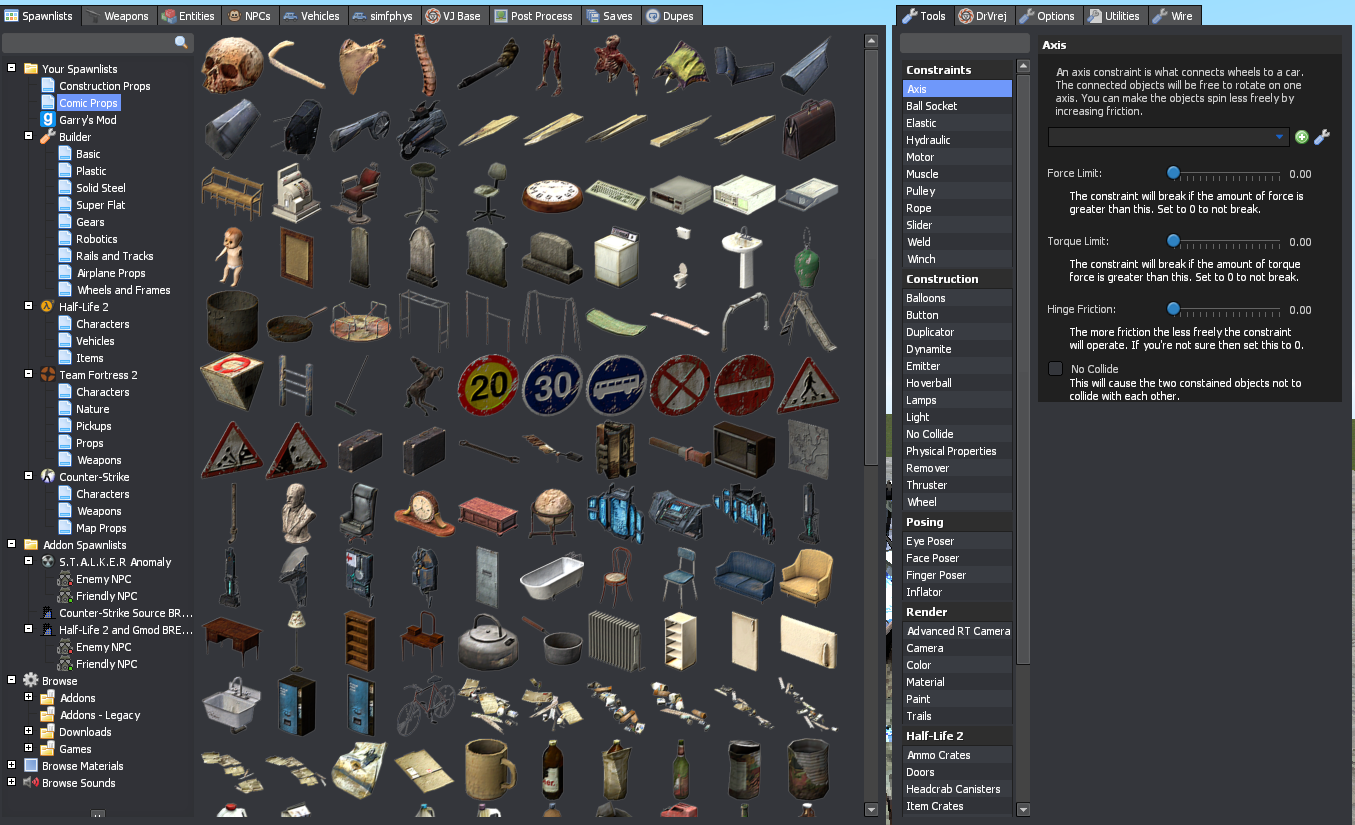Collapse the Your Spawnlists folder

(12, 69)
